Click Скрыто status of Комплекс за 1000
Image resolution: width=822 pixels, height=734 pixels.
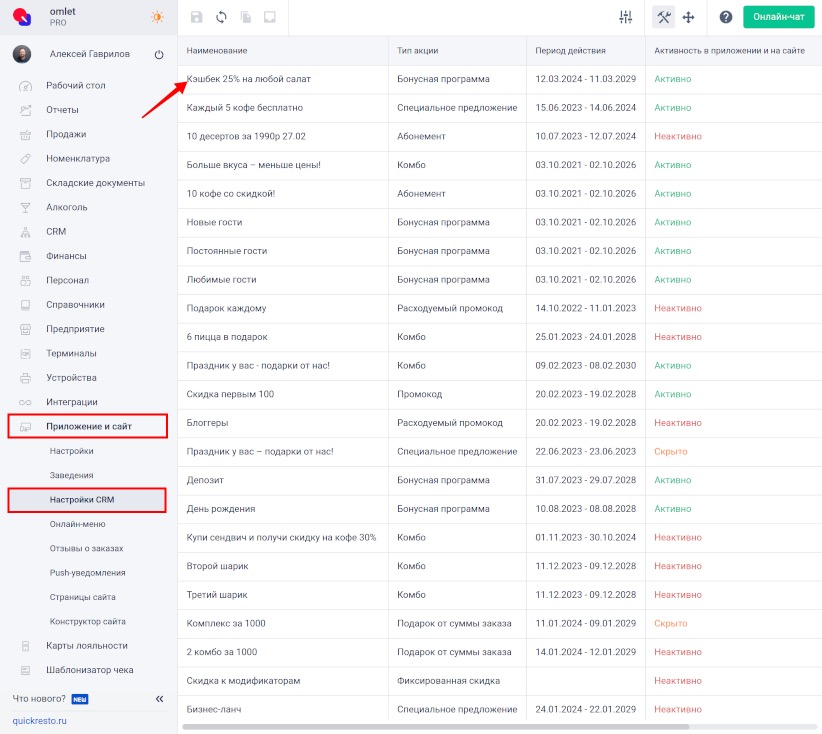[670, 623]
